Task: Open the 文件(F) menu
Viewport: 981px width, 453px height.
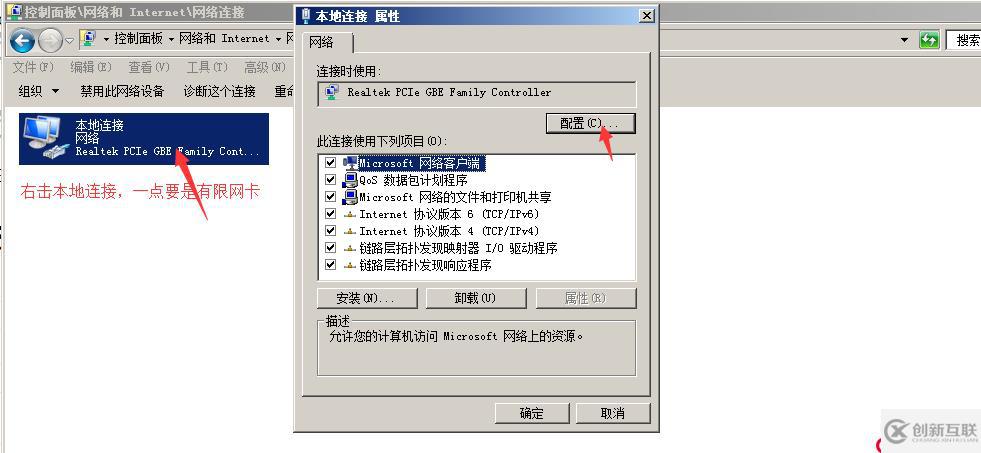Action: click(33, 67)
